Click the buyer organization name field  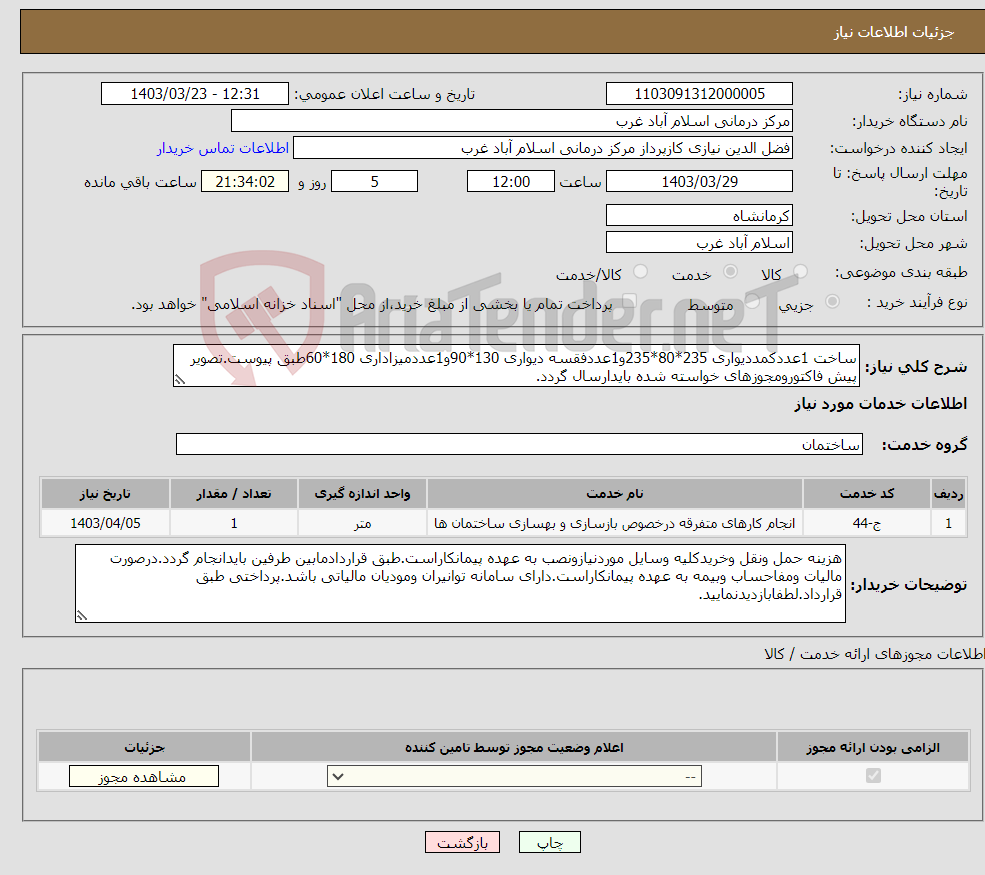click(511, 121)
